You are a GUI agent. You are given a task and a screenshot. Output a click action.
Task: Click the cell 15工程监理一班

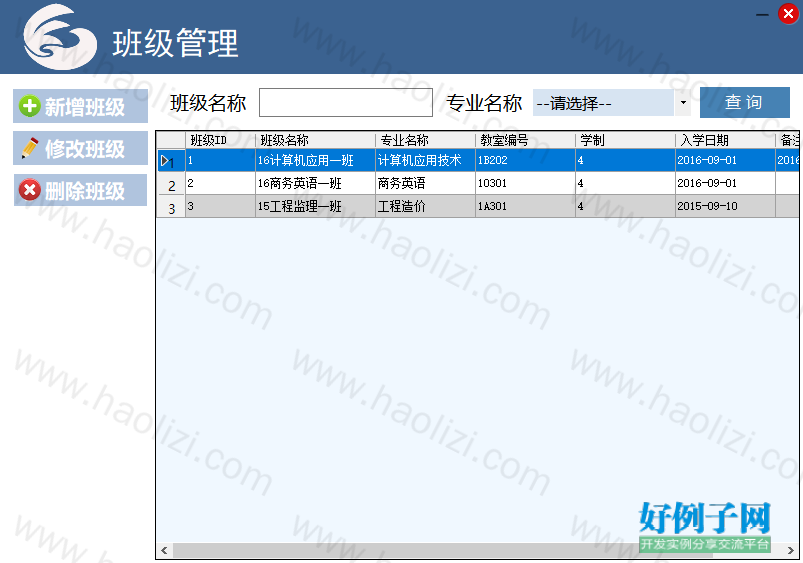coord(315,206)
